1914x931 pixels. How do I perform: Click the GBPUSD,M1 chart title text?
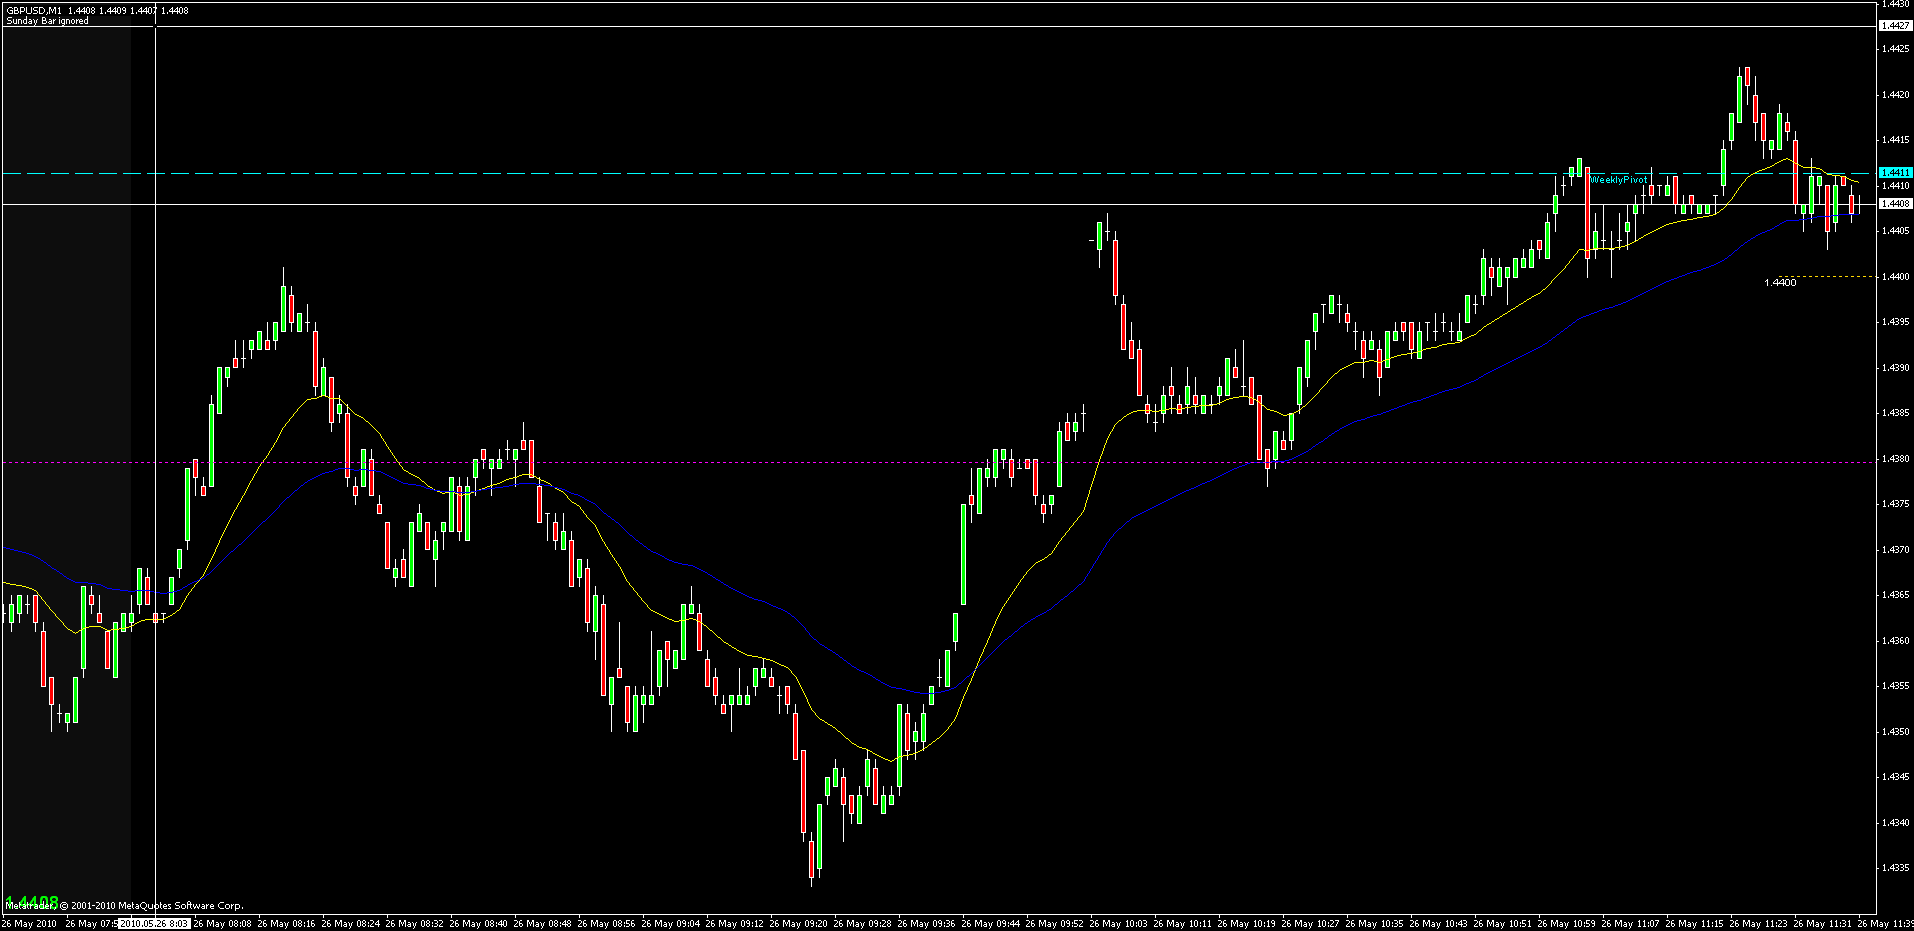(34, 10)
